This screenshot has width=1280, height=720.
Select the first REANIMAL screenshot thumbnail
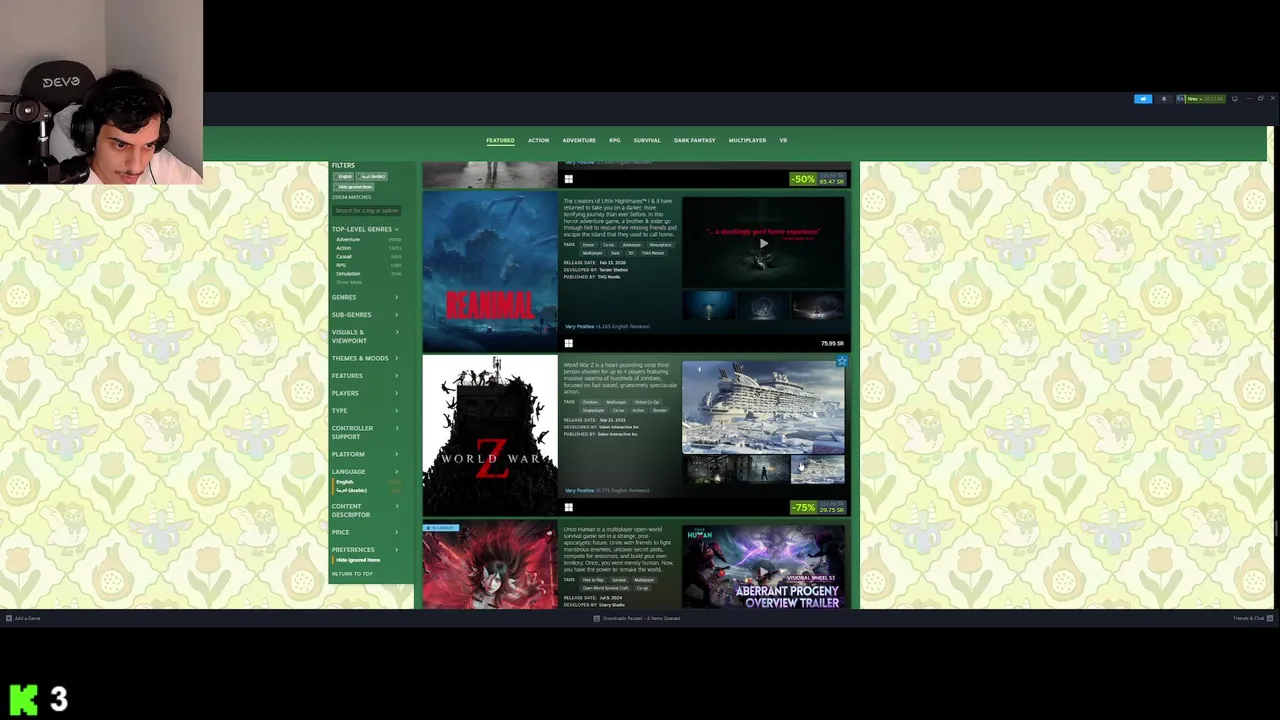pyautogui.click(x=708, y=305)
